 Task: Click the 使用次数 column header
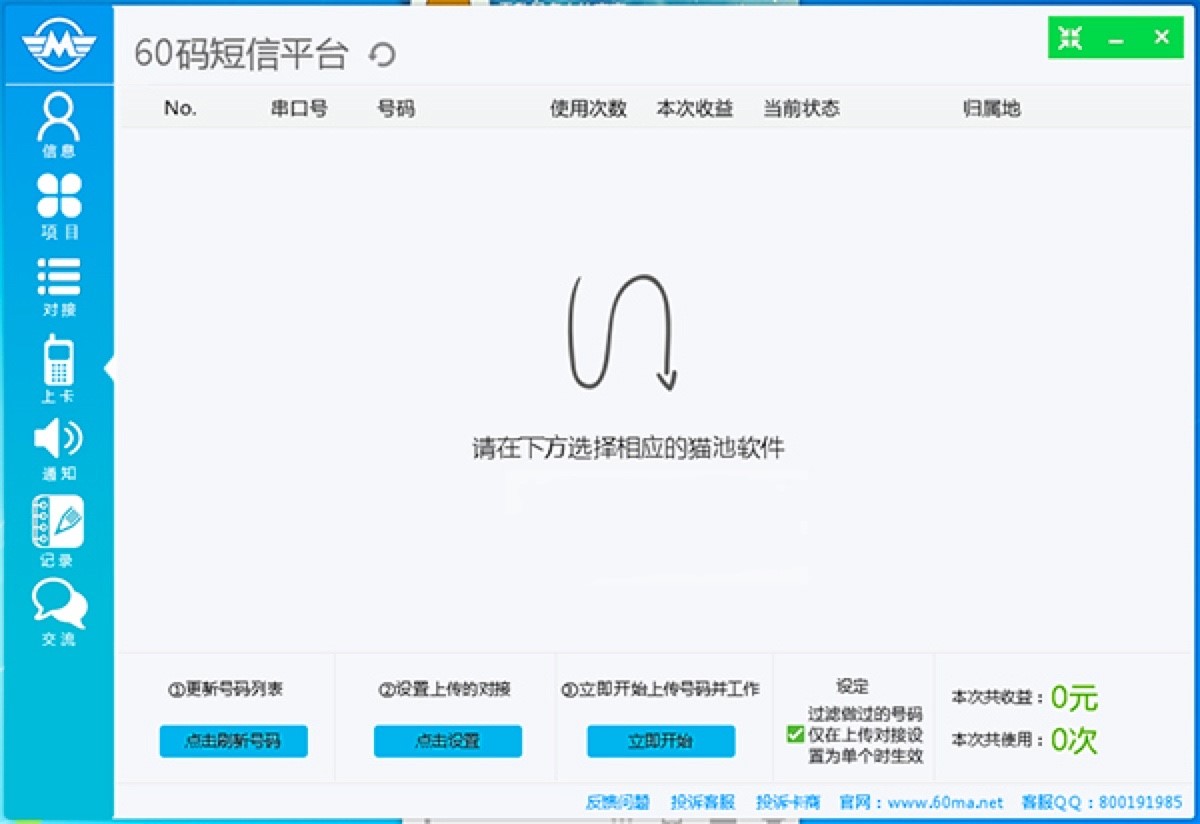tap(588, 109)
